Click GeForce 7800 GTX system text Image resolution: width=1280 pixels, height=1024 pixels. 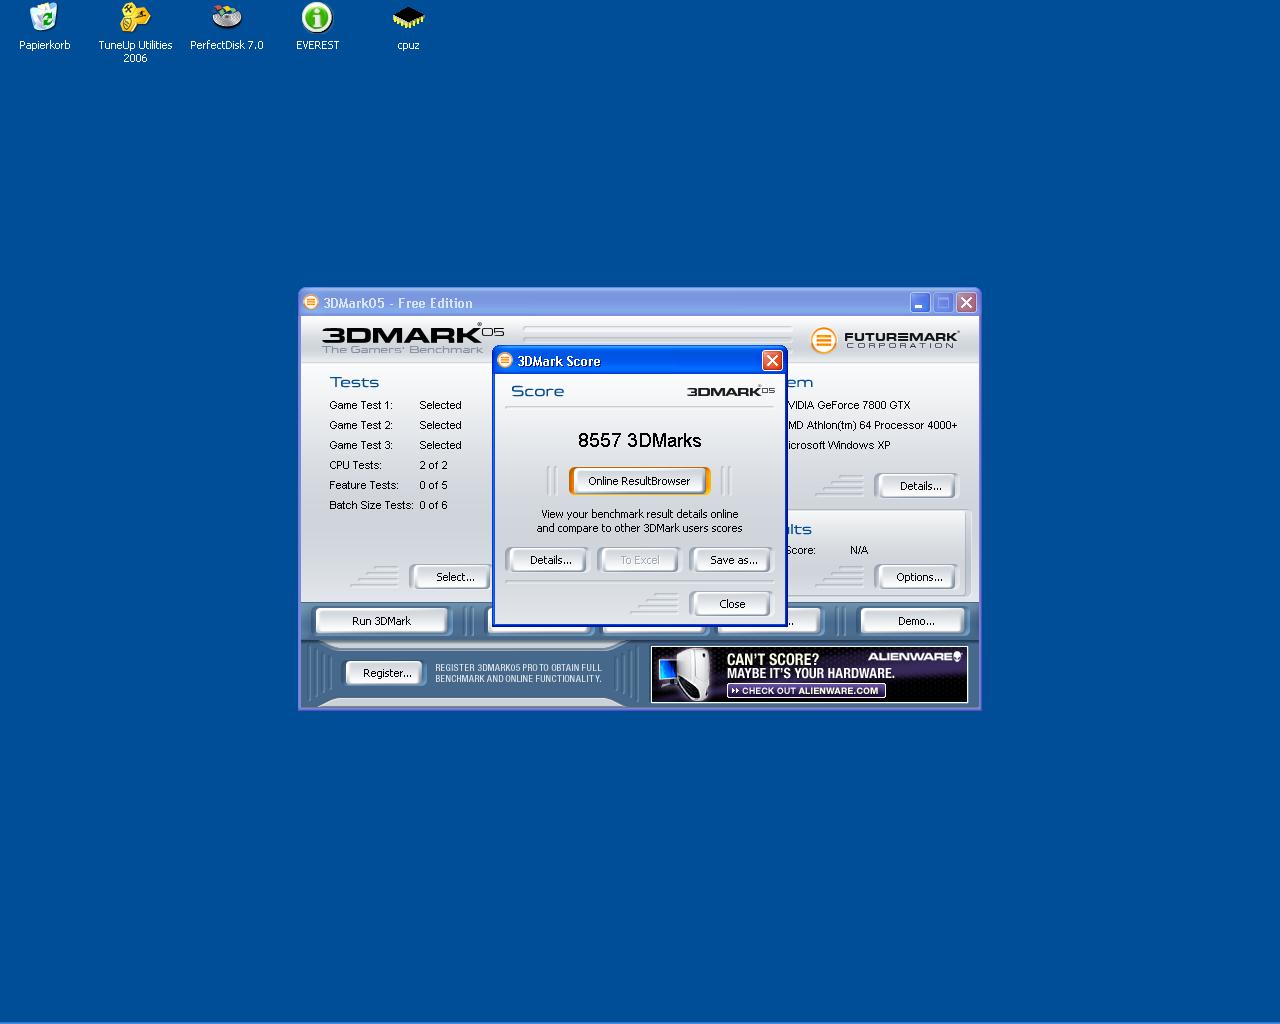click(x=849, y=405)
